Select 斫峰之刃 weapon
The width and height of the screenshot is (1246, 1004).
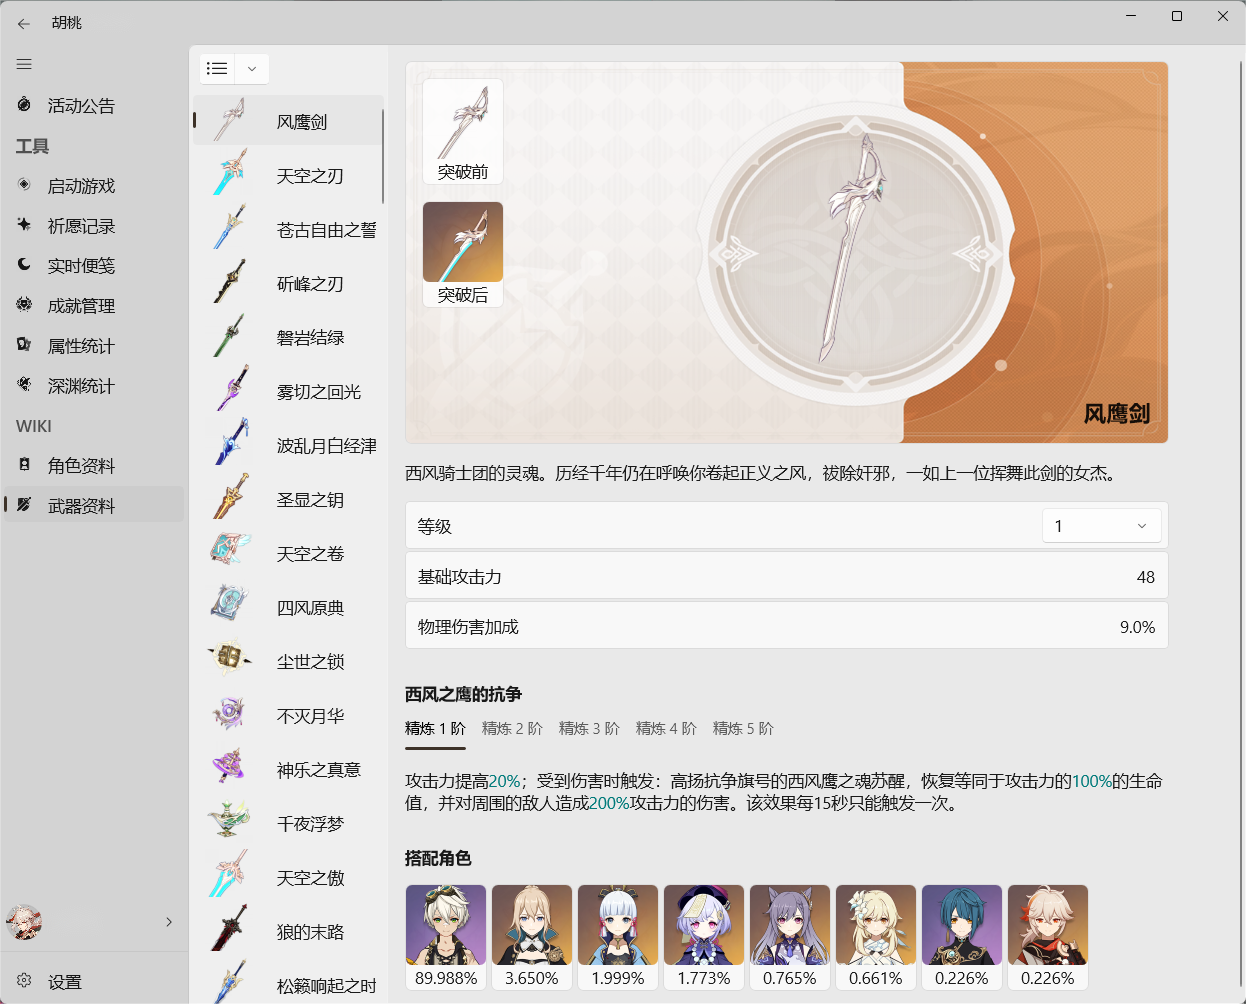287,284
